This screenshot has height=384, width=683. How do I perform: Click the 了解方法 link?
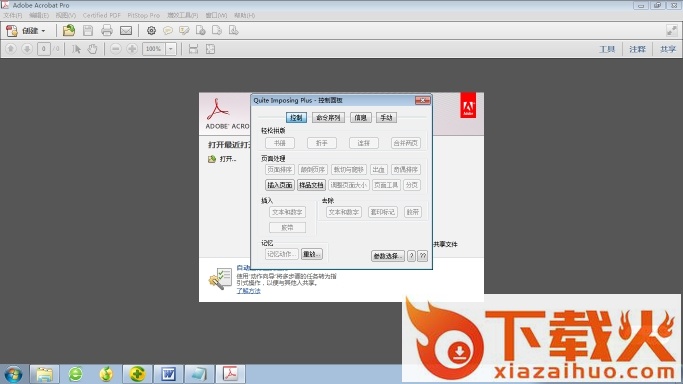248,291
